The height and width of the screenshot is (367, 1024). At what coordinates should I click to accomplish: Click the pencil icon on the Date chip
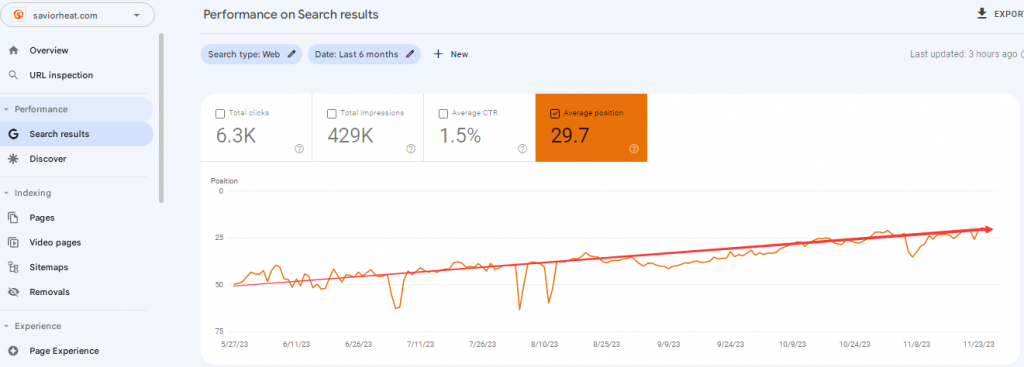pyautogui.click(x=410, y=54)
